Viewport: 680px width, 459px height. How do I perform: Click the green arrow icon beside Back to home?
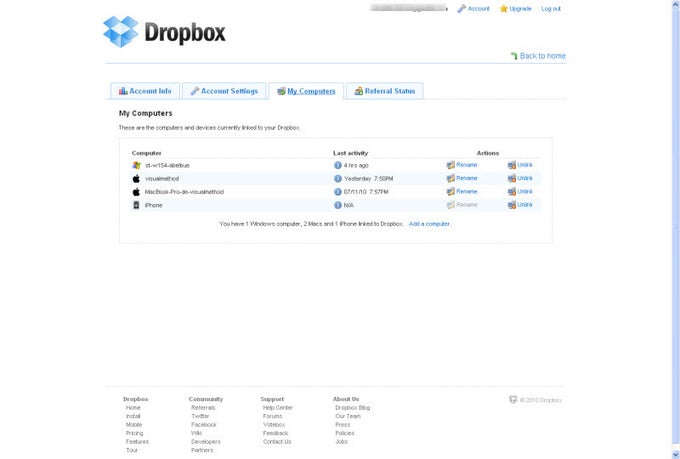point(514,56)
